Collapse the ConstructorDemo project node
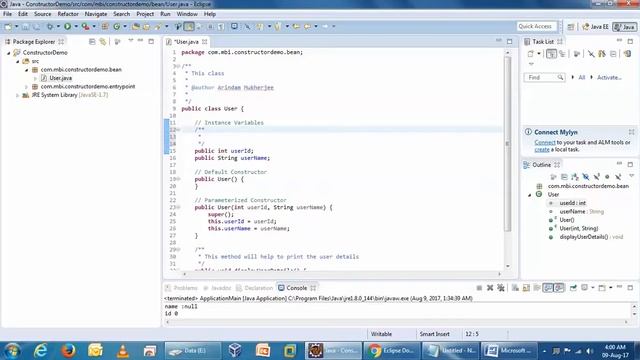 pos(9,53)
